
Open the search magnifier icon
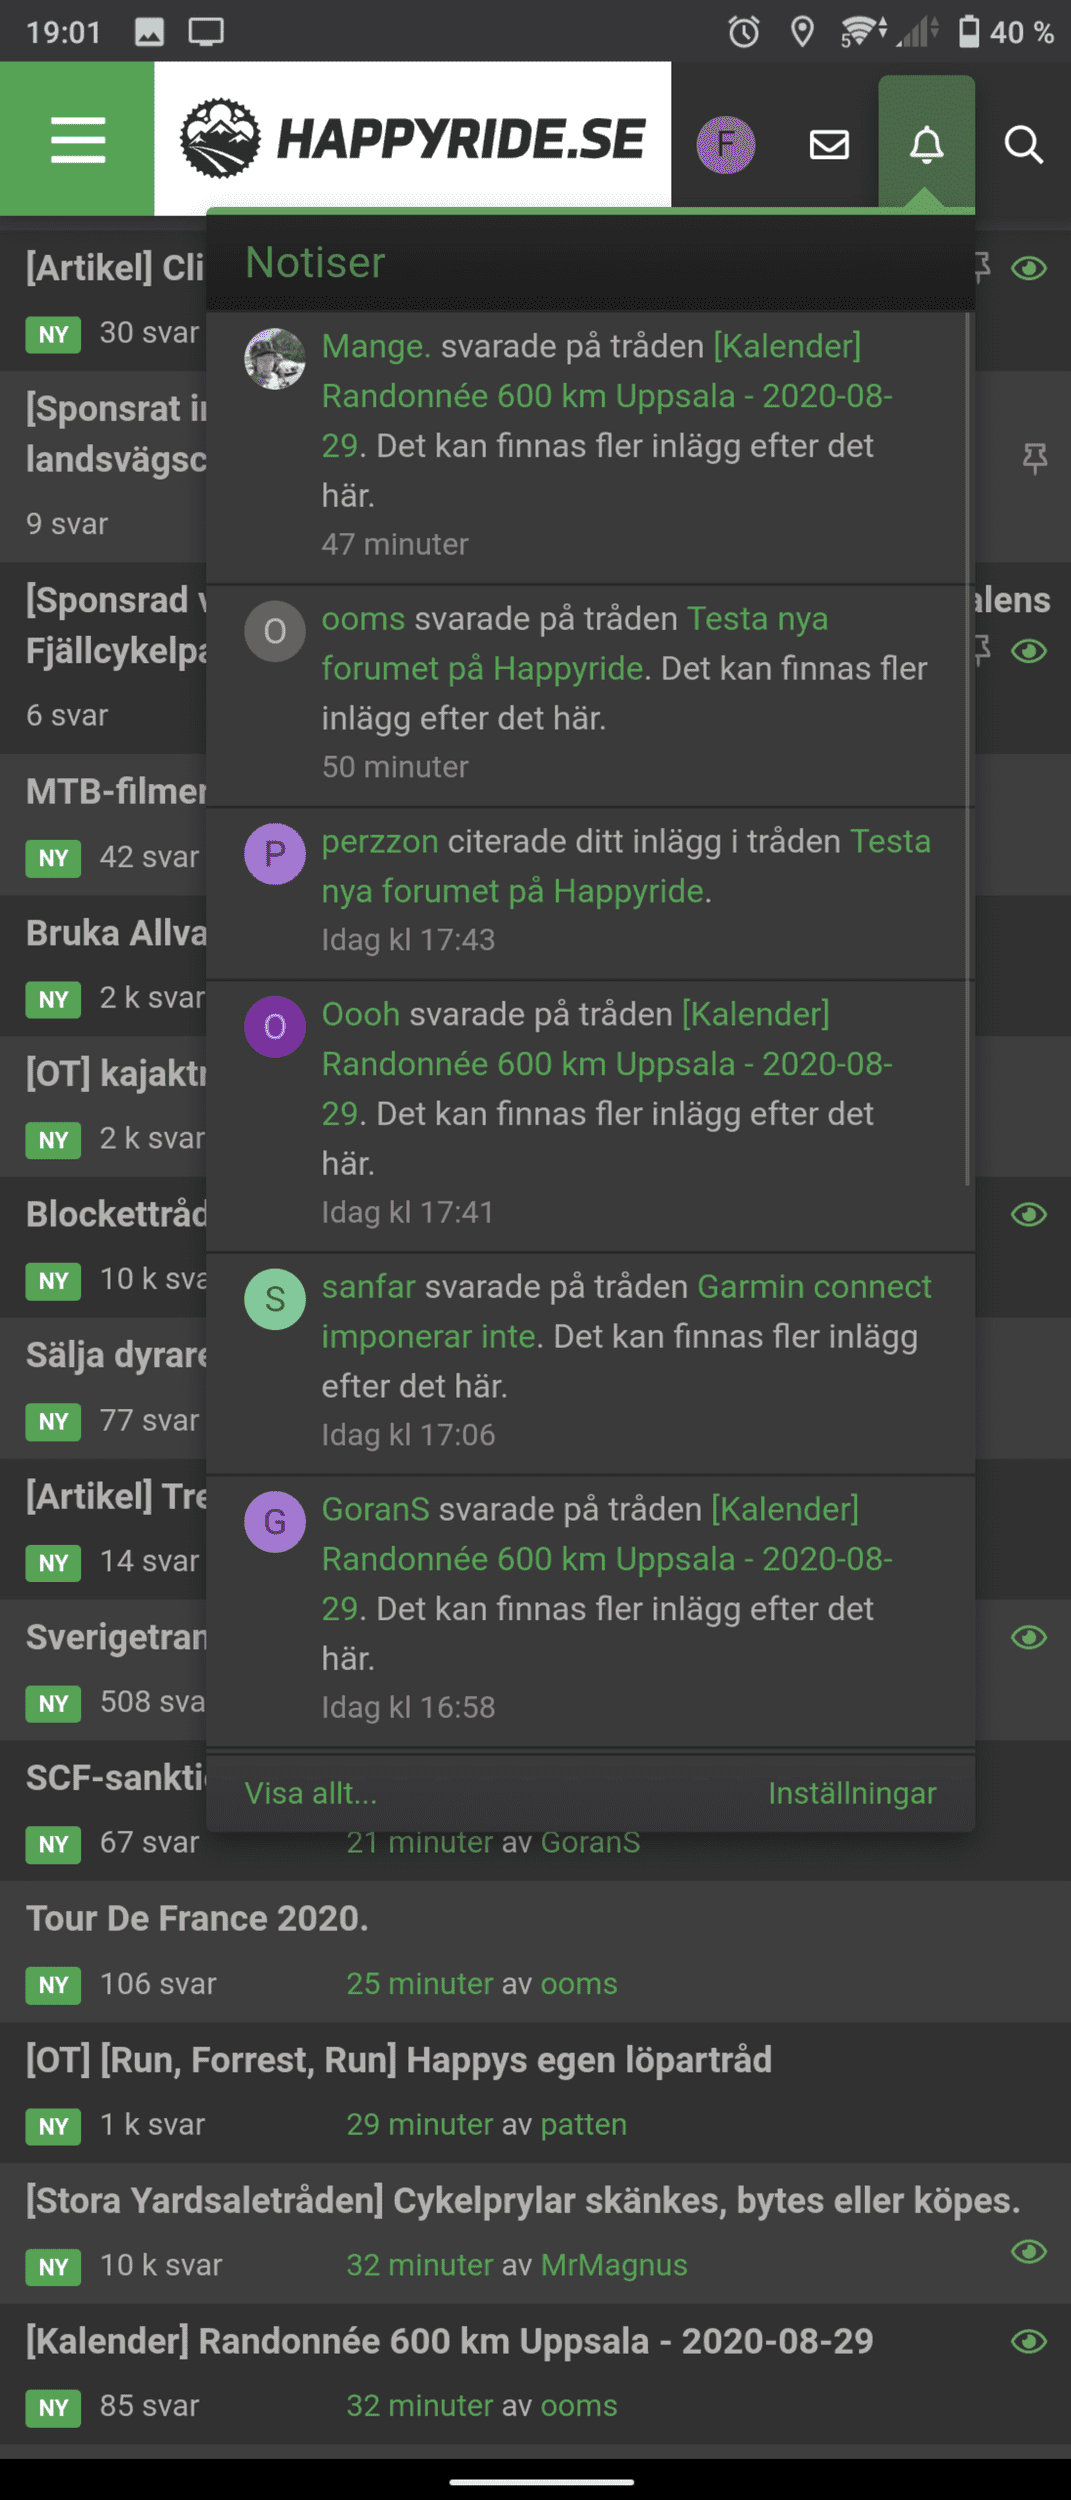pyautogui.click(x=1023, y=145)
